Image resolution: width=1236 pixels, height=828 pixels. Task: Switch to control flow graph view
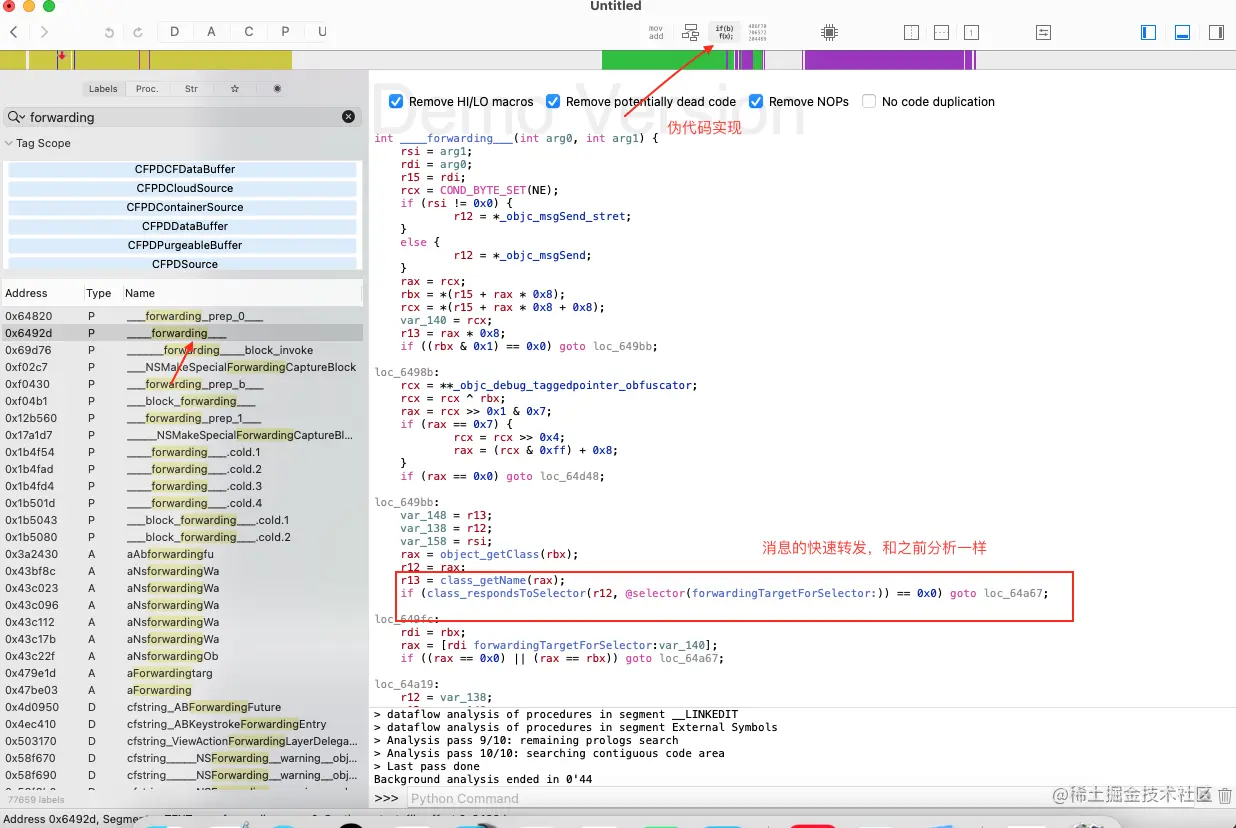(691, 32)
